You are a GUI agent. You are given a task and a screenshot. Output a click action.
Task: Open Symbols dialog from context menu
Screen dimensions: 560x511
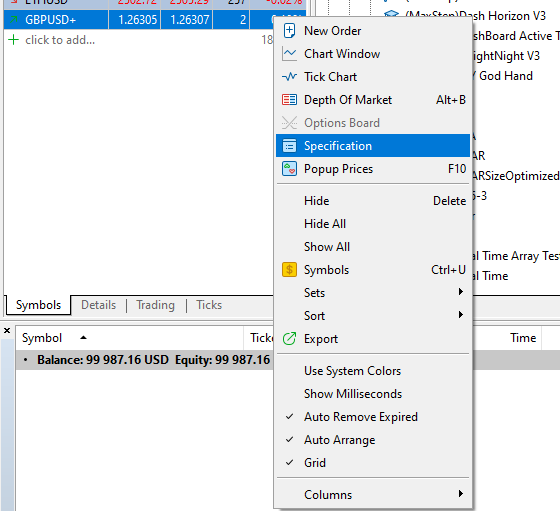click(372, 270)
